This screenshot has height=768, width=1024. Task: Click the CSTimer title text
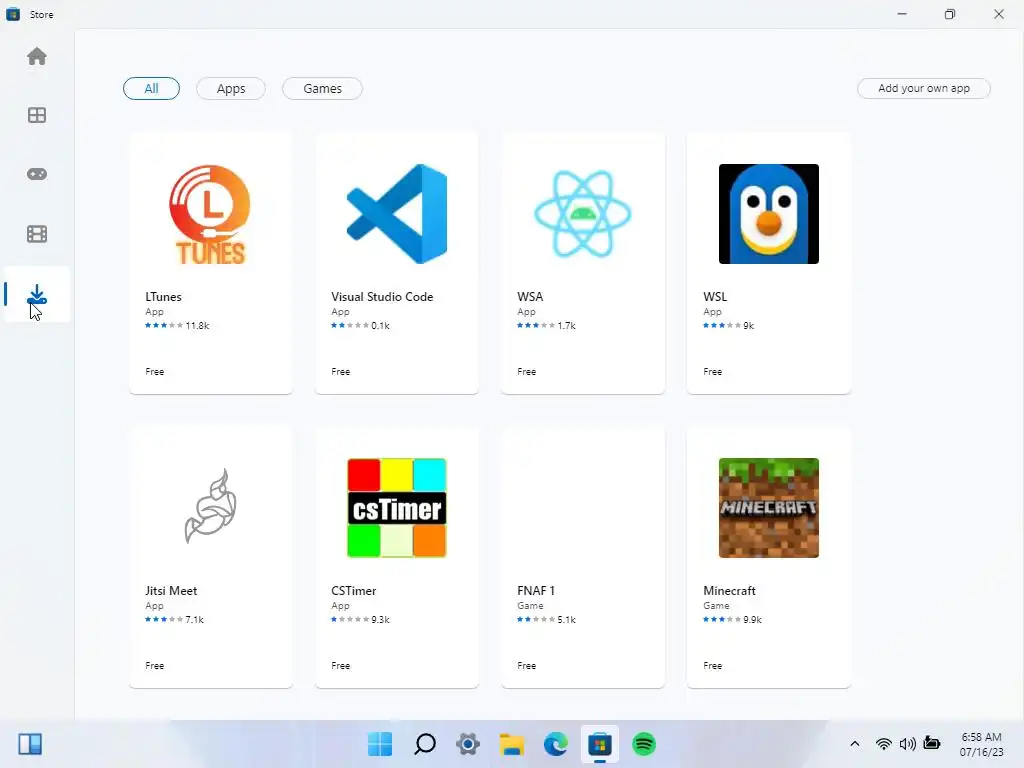tap(353, 591)
